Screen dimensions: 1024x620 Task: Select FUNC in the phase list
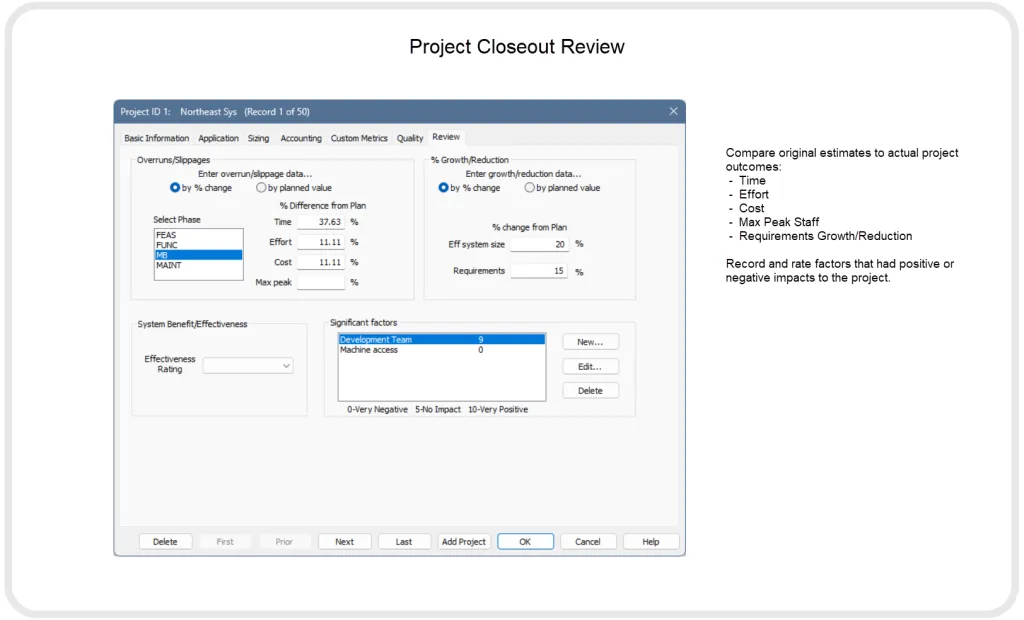point(199,245)
